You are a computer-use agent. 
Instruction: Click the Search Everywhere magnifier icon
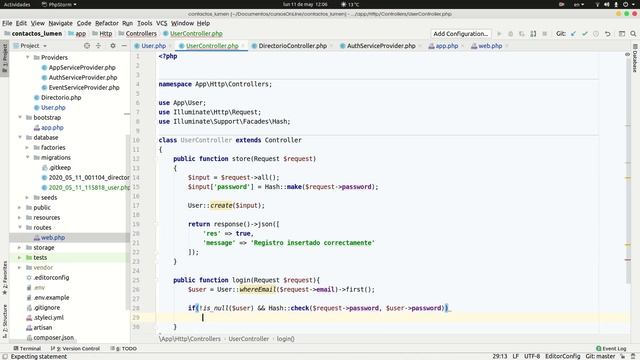point(633,34)
